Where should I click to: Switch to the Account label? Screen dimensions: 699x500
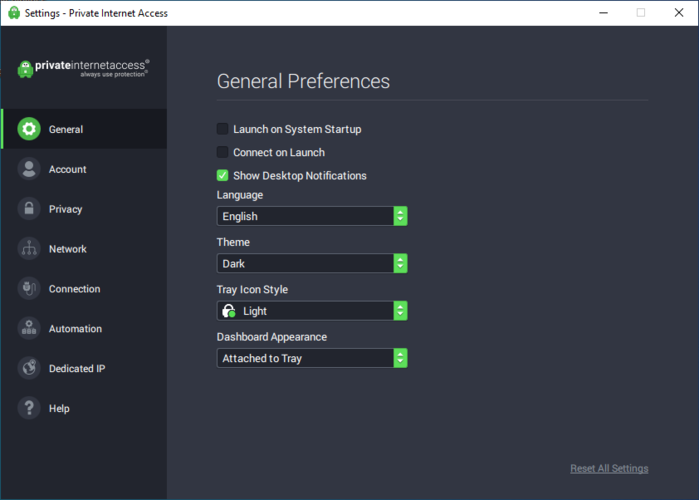67,169
